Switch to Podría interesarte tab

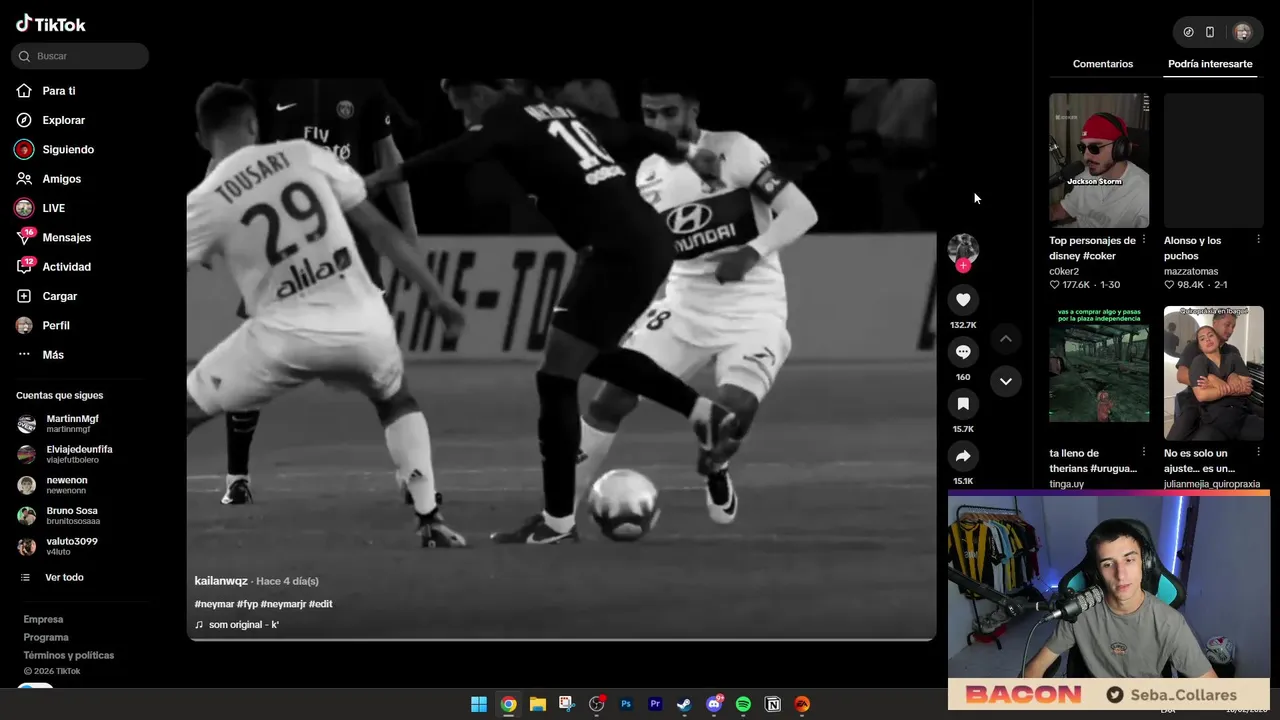click(1210, 64)
